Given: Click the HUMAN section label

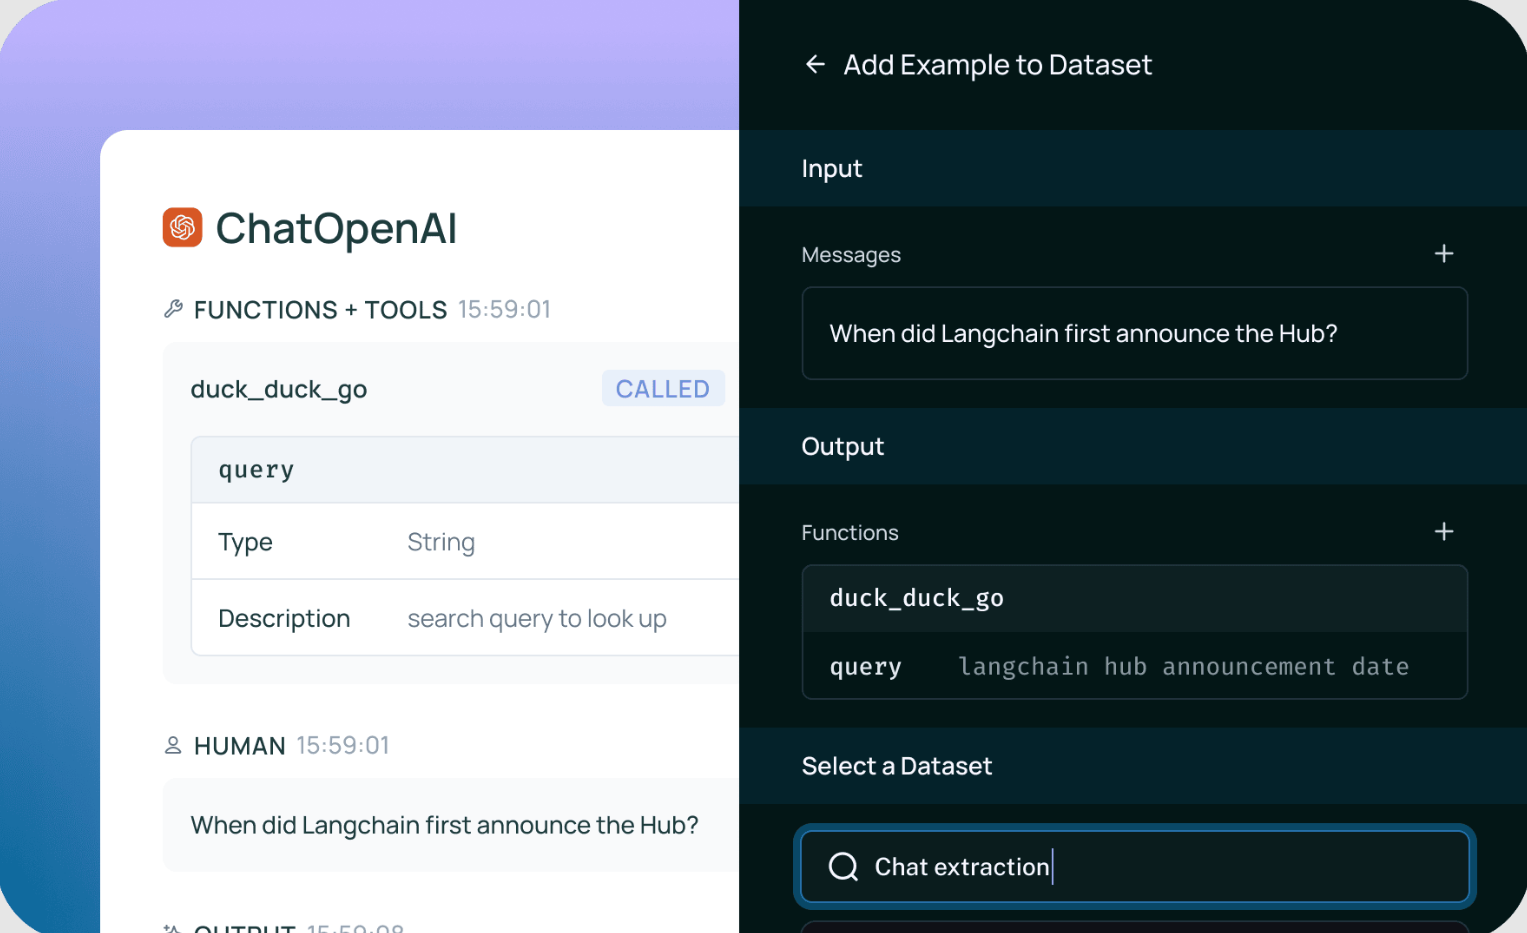Looking at the screenshot, I should tap(240, 746).
